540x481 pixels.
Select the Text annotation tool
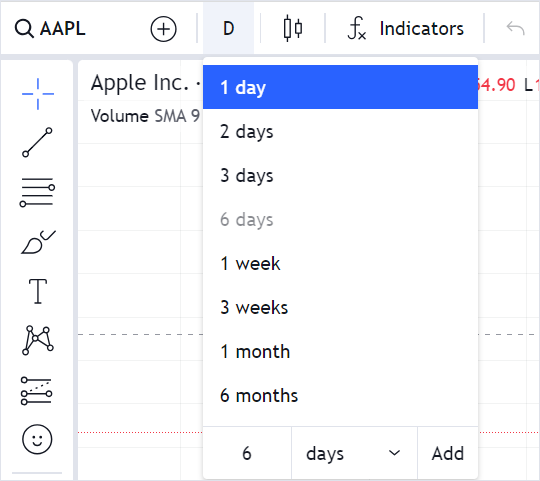(x=38, y=291)
